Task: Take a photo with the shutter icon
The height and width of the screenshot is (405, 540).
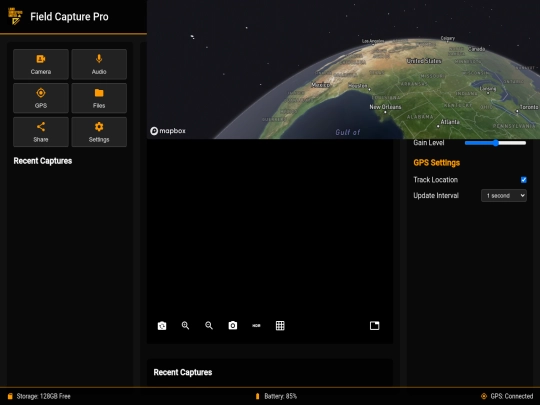Action: [x=233, y=325]
